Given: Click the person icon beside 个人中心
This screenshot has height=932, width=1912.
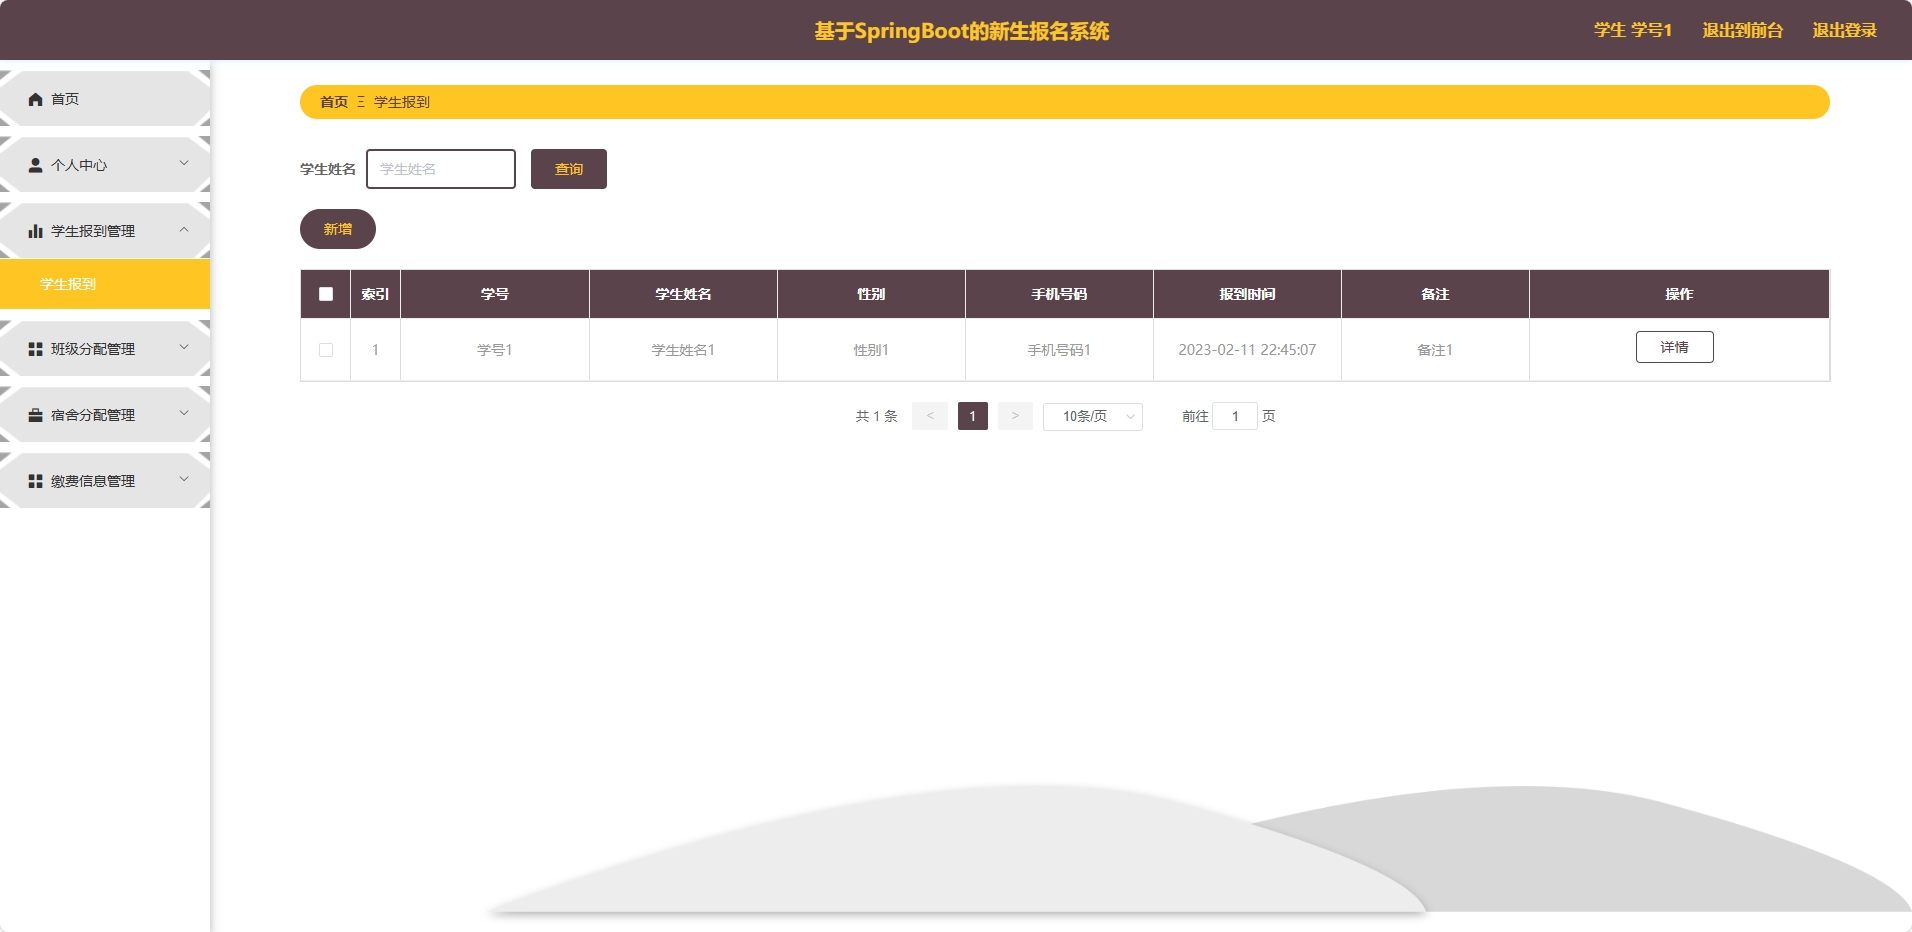Looking at the screenshot, I should point(36,165).
